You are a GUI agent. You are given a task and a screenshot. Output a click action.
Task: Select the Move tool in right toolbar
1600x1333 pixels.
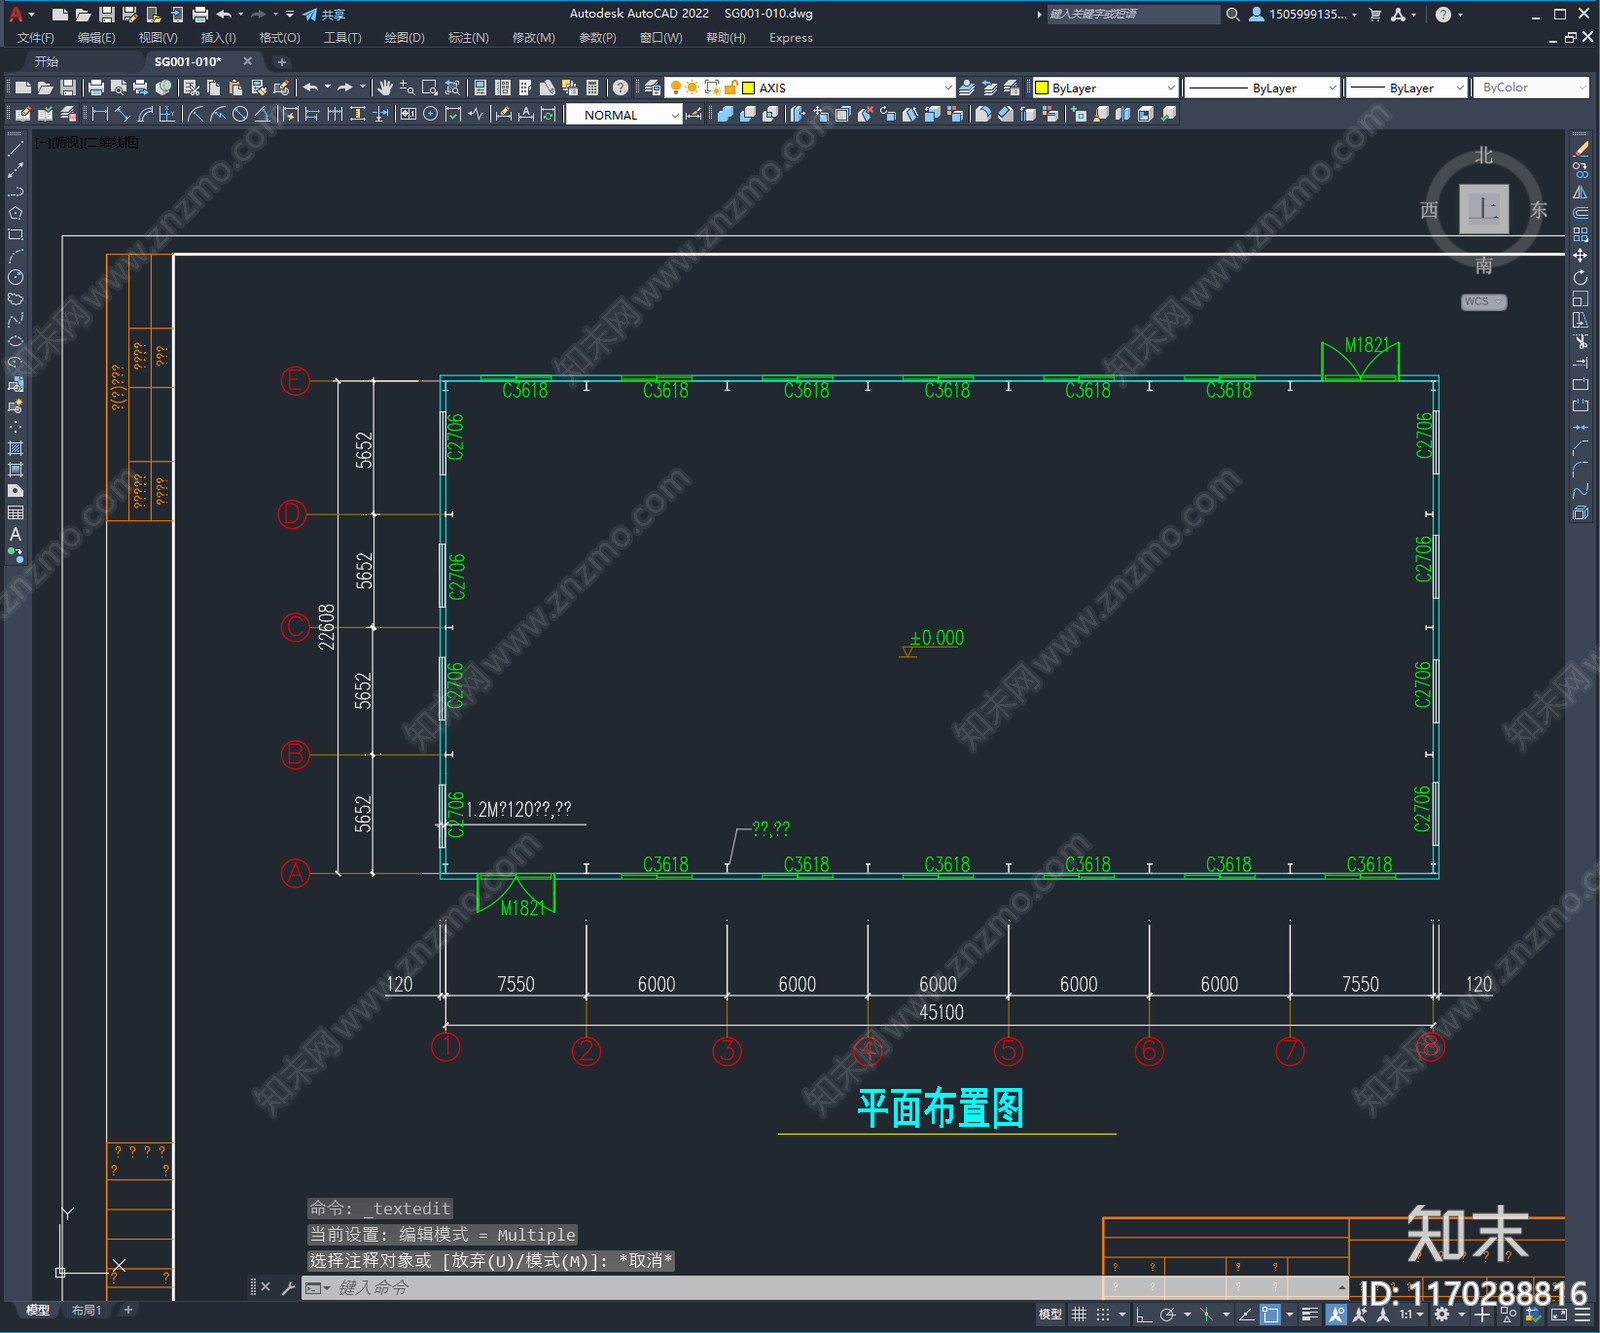(x=1580, y=256)
